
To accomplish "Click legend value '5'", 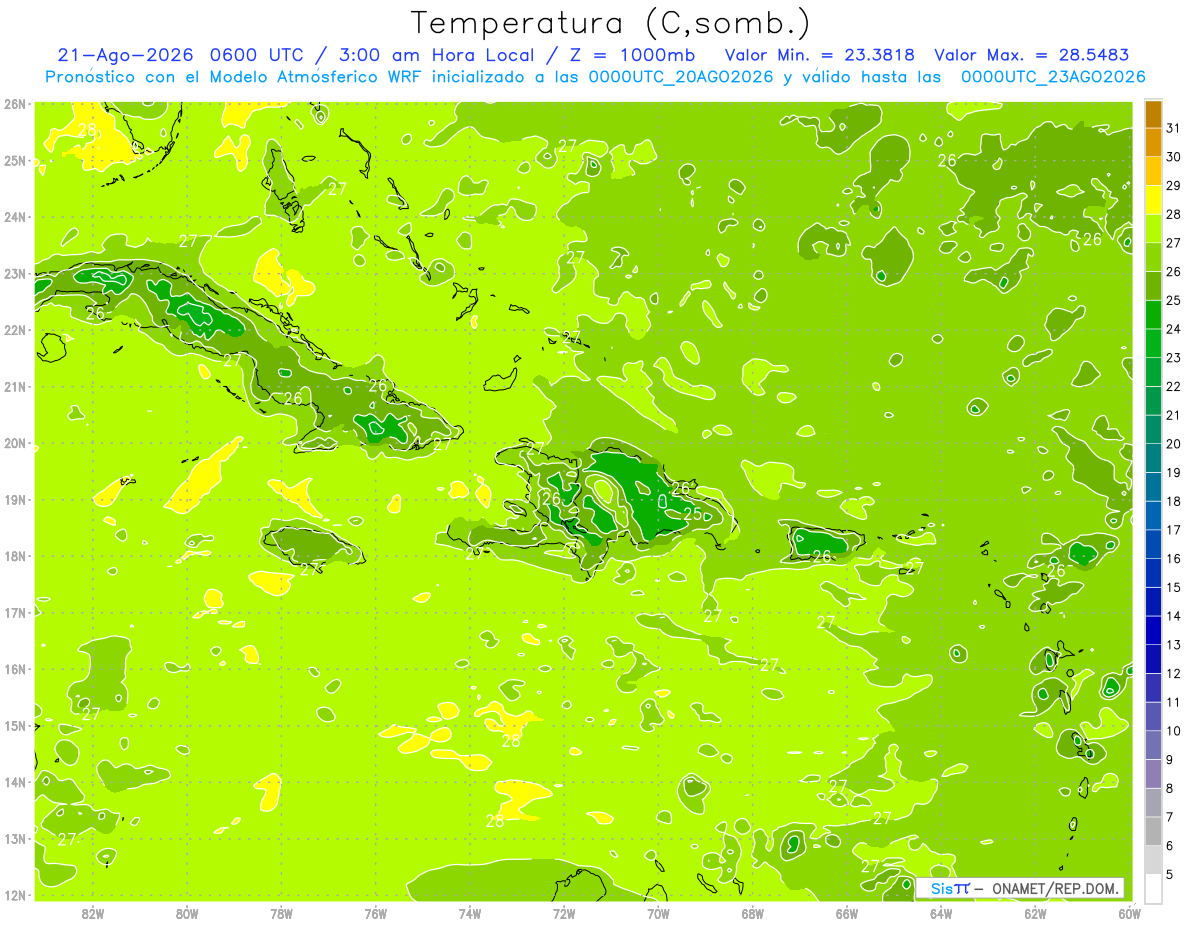I will tap(1170, 875).
